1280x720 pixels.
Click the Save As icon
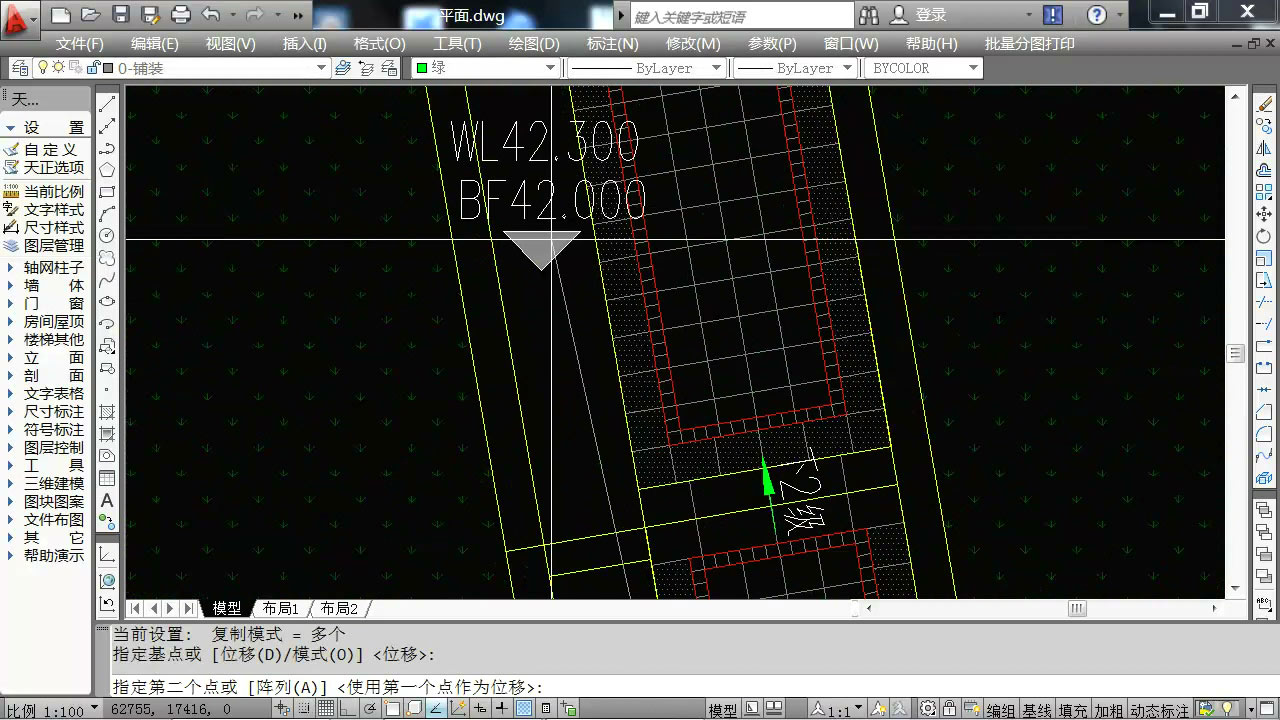click(150, 15)
